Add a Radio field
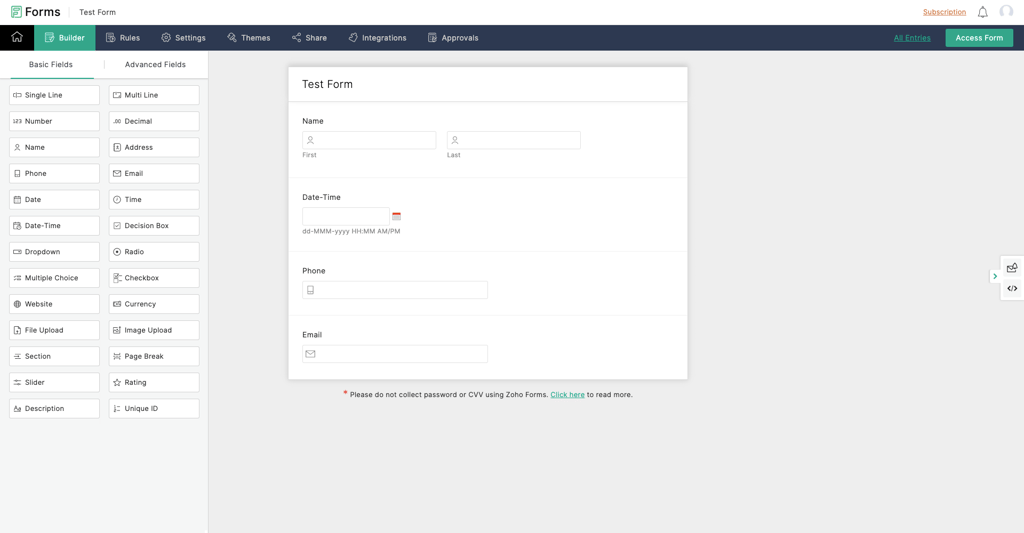The image size is (1024, 533). pos(154,251)
